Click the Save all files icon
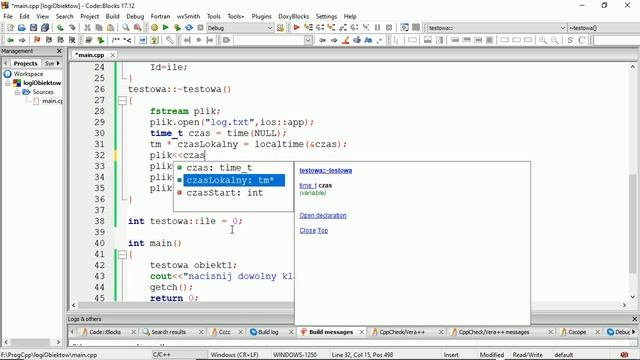The image size is (640, 360). [45, 28]
